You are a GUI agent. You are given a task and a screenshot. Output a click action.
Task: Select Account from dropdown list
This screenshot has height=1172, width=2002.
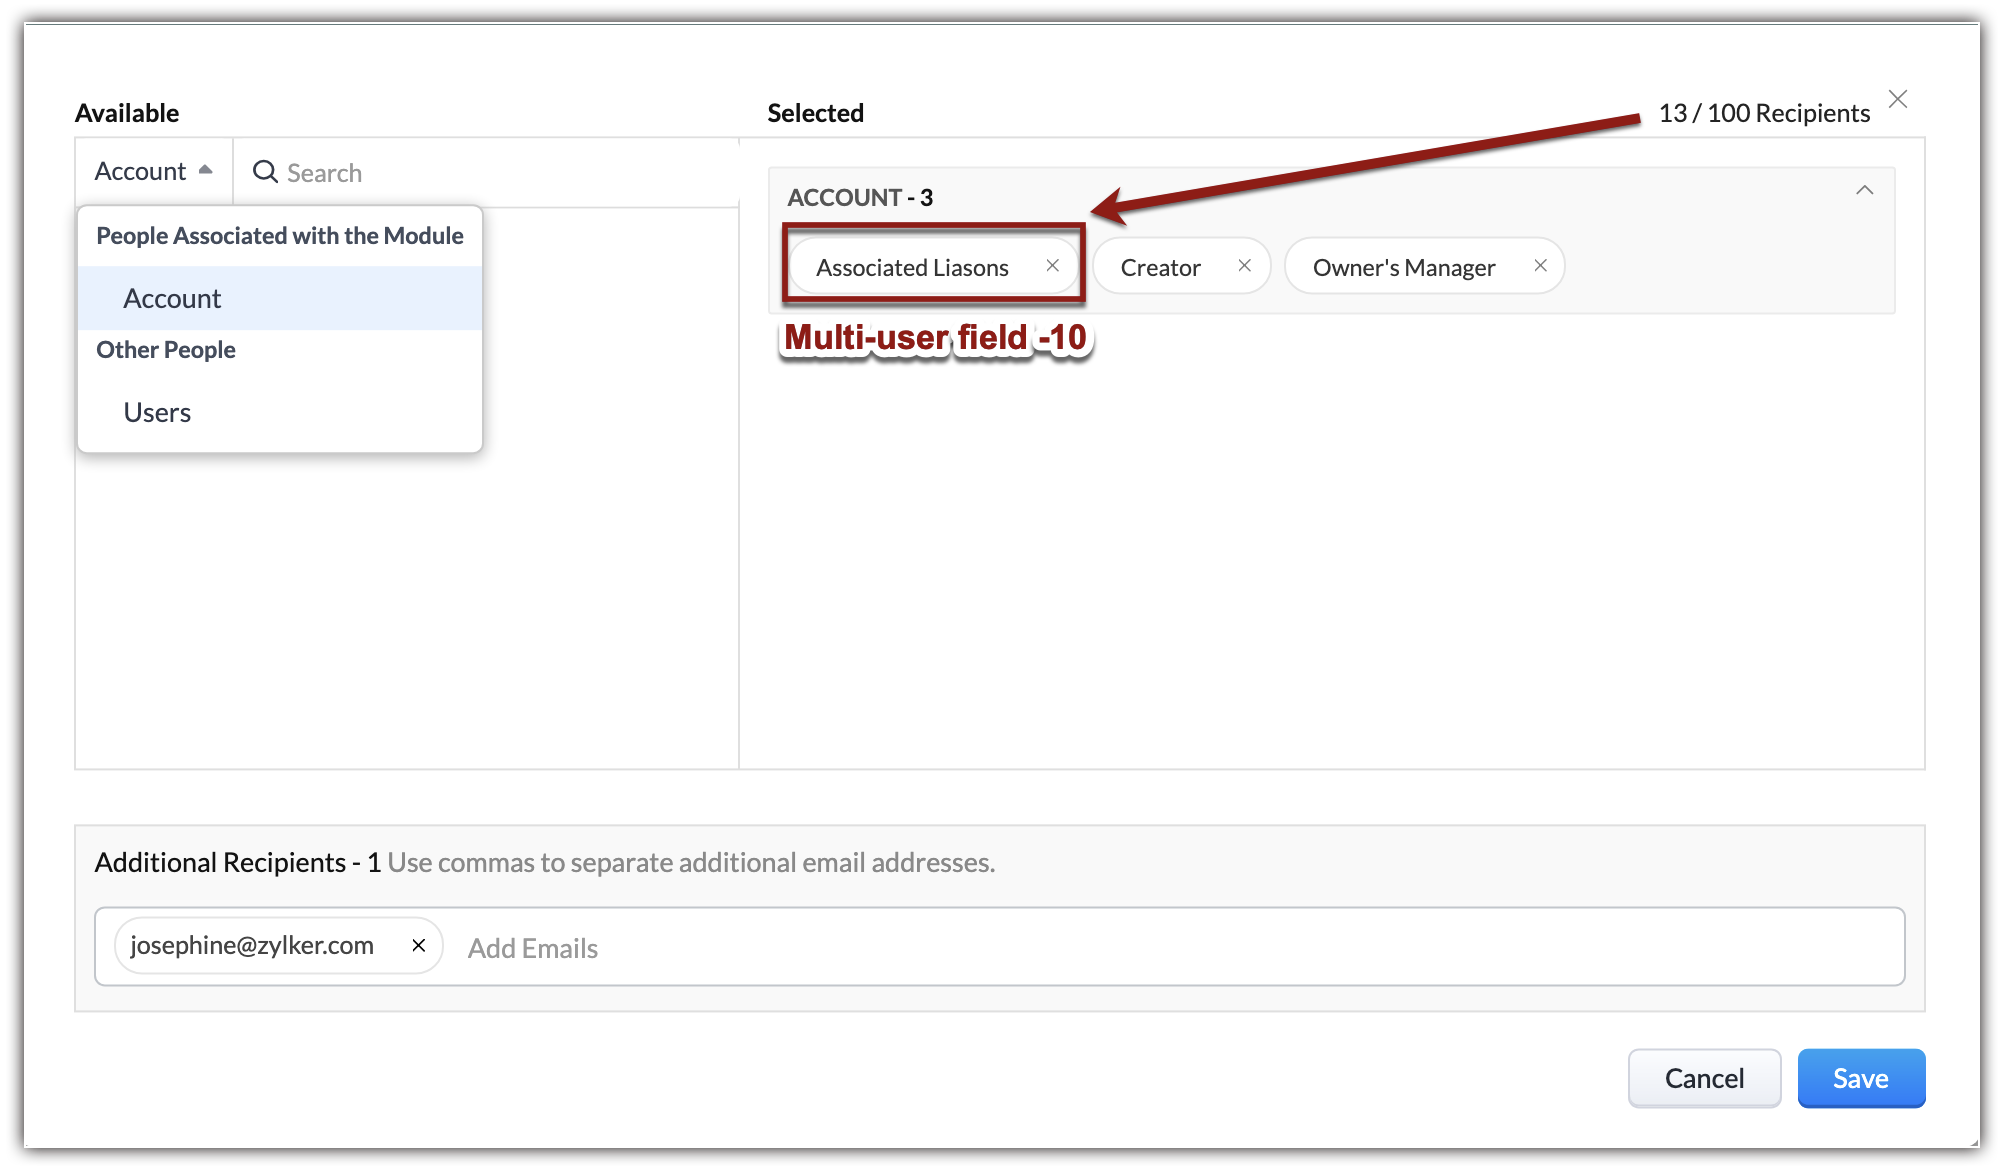172,298
